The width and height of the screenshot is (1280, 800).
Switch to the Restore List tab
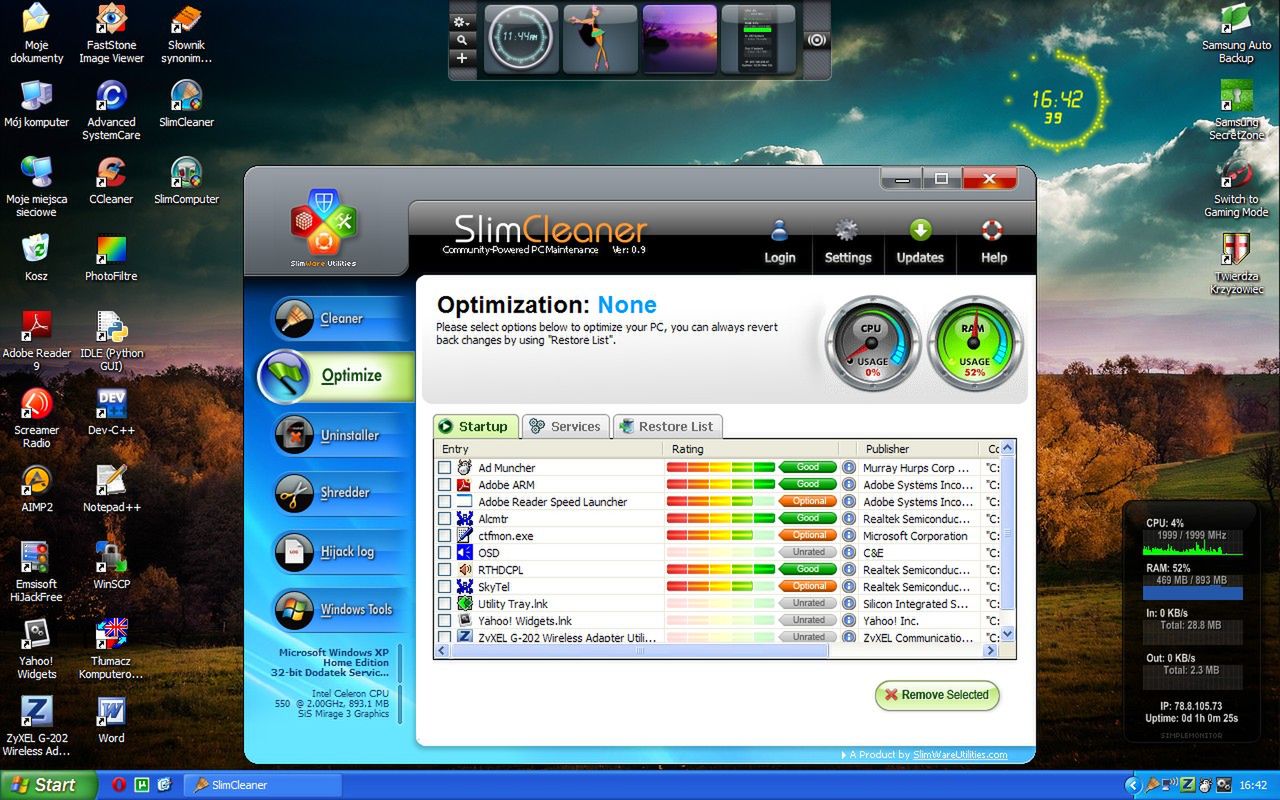point(667,426)
